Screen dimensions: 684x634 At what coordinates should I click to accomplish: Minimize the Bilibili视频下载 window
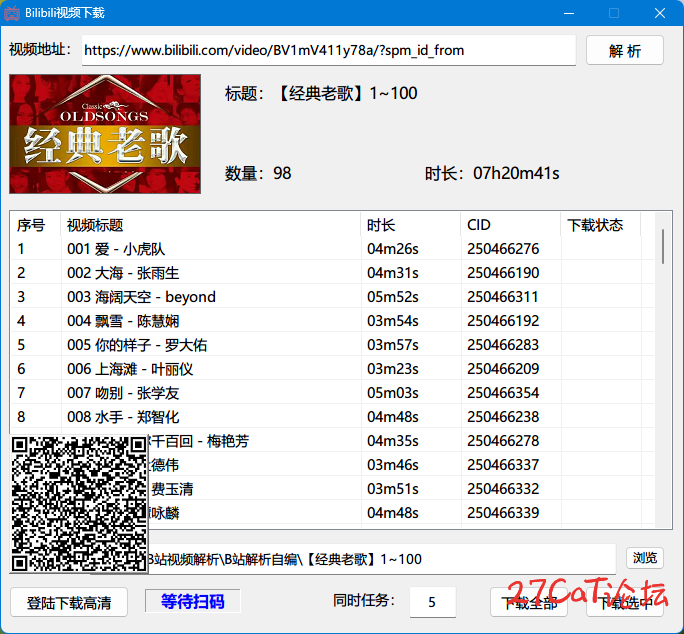pos(568,13)
